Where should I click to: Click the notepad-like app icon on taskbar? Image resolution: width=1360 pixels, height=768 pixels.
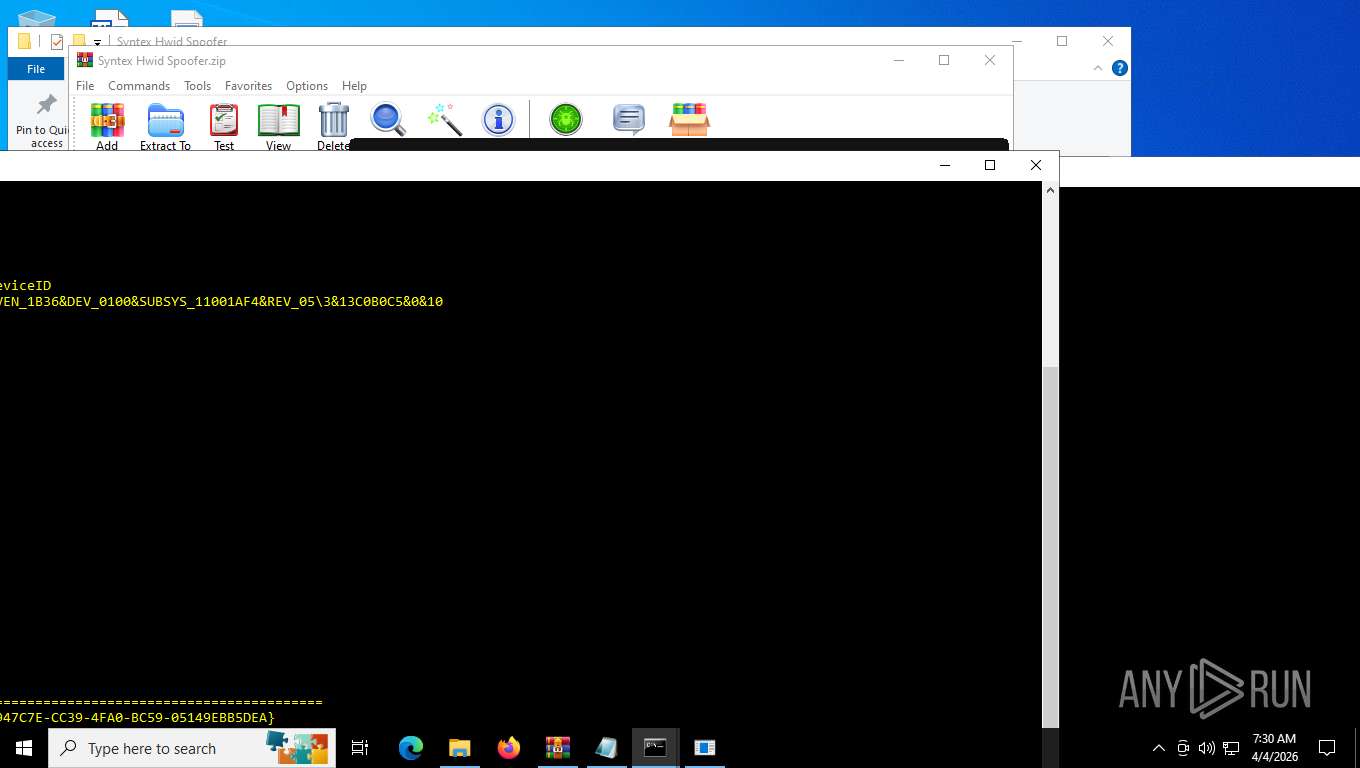606,748
